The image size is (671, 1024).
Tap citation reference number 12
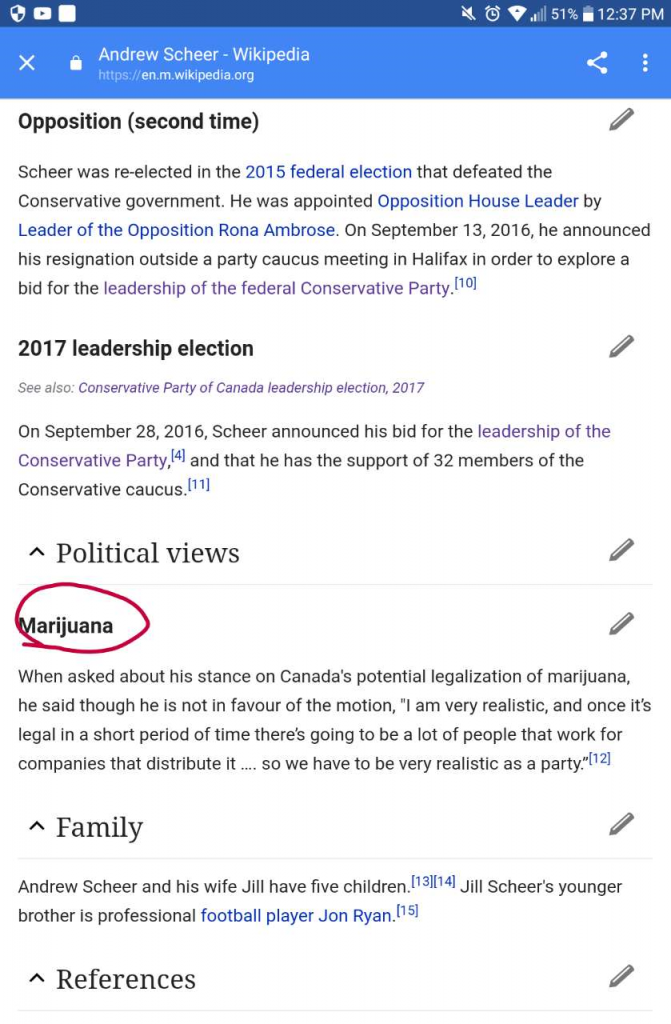(599, 759)
